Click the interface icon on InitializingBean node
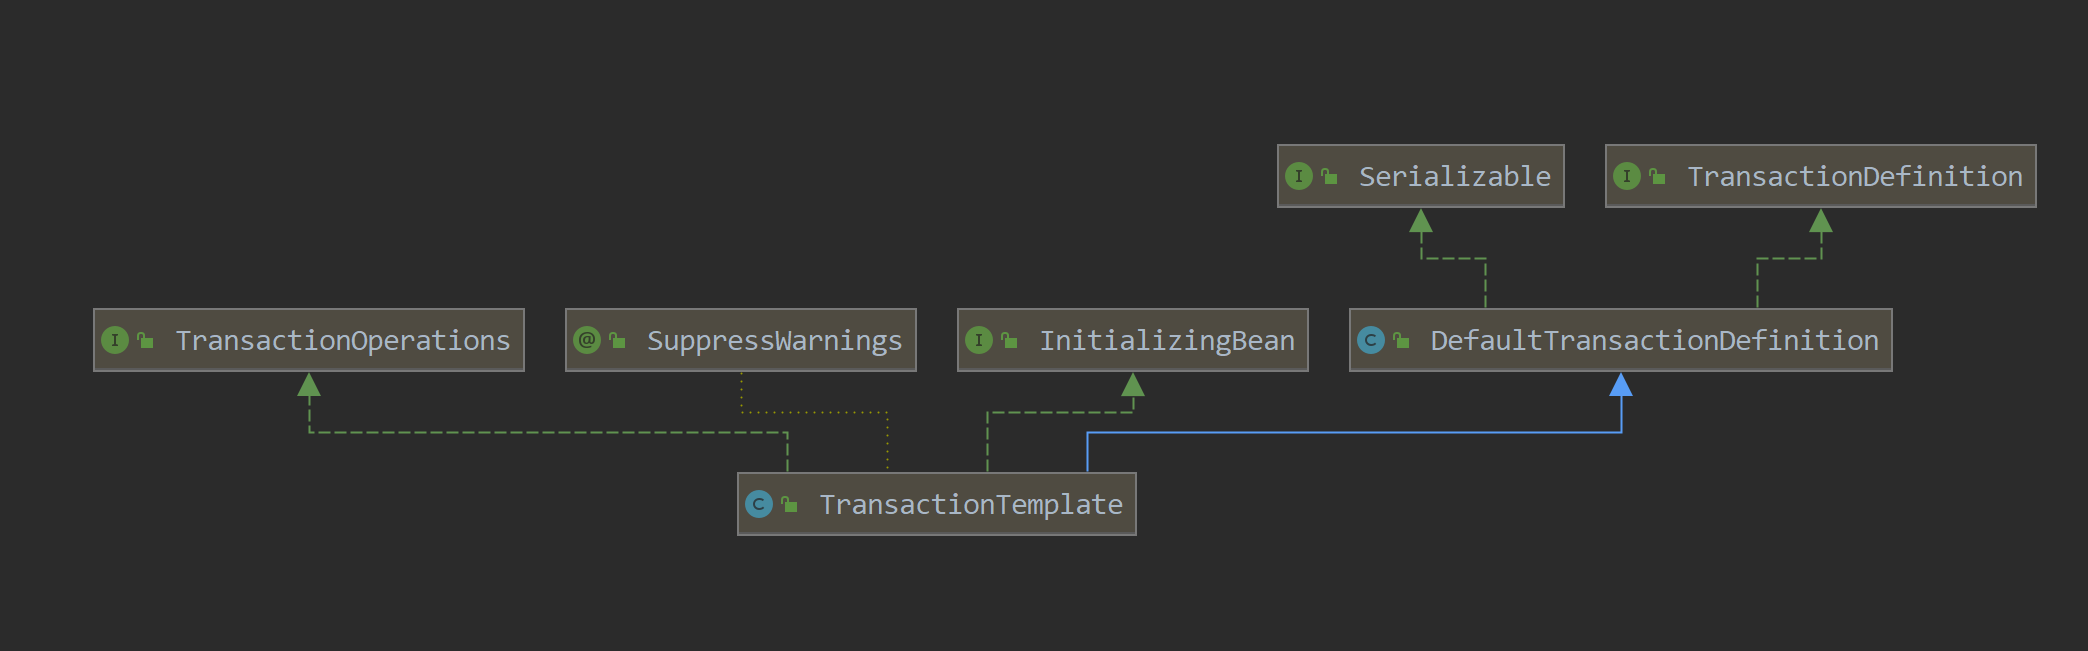This screenshot has width=2088, height=651. (979, 340)
